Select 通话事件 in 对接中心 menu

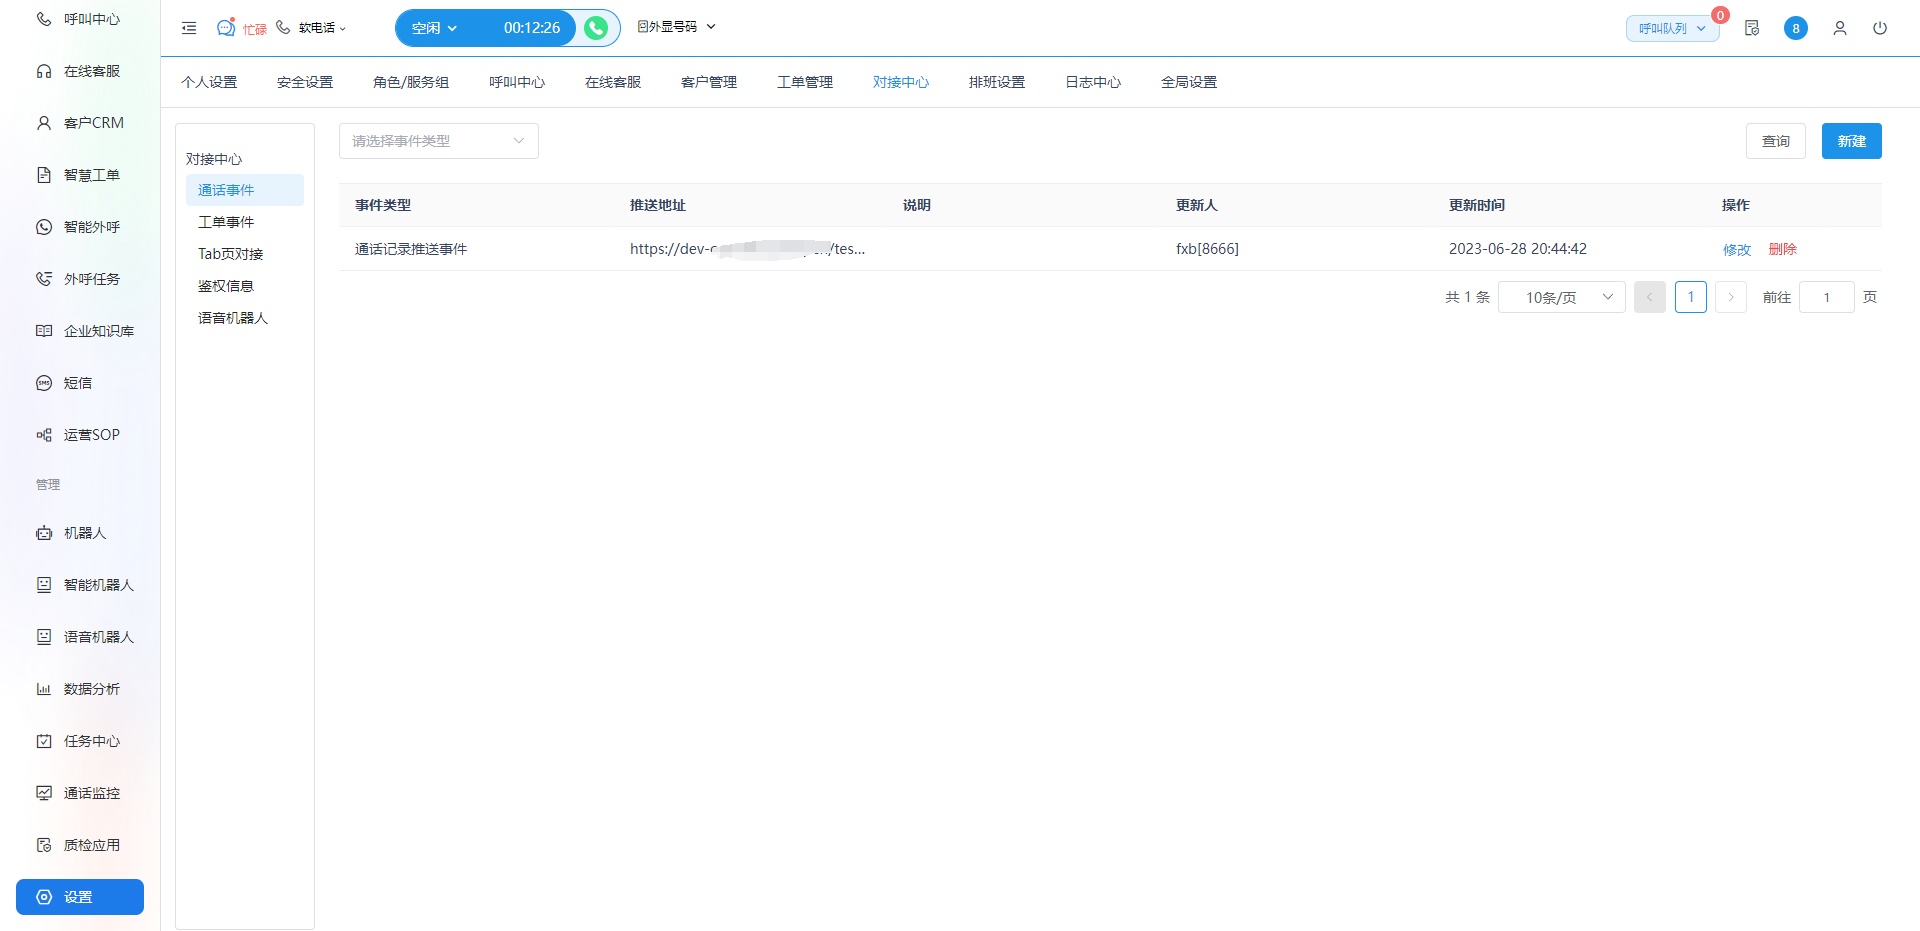tap(245, 190)
